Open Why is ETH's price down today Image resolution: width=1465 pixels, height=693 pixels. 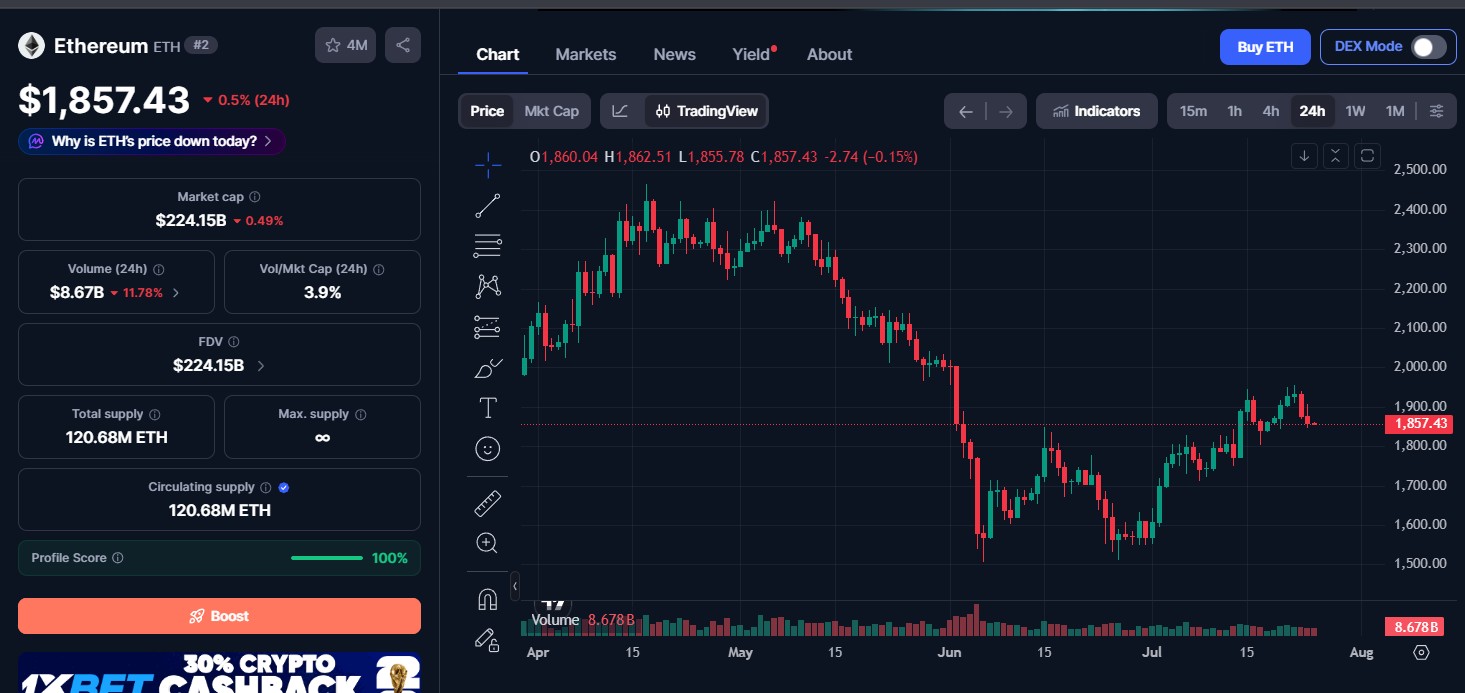[152, 141]
